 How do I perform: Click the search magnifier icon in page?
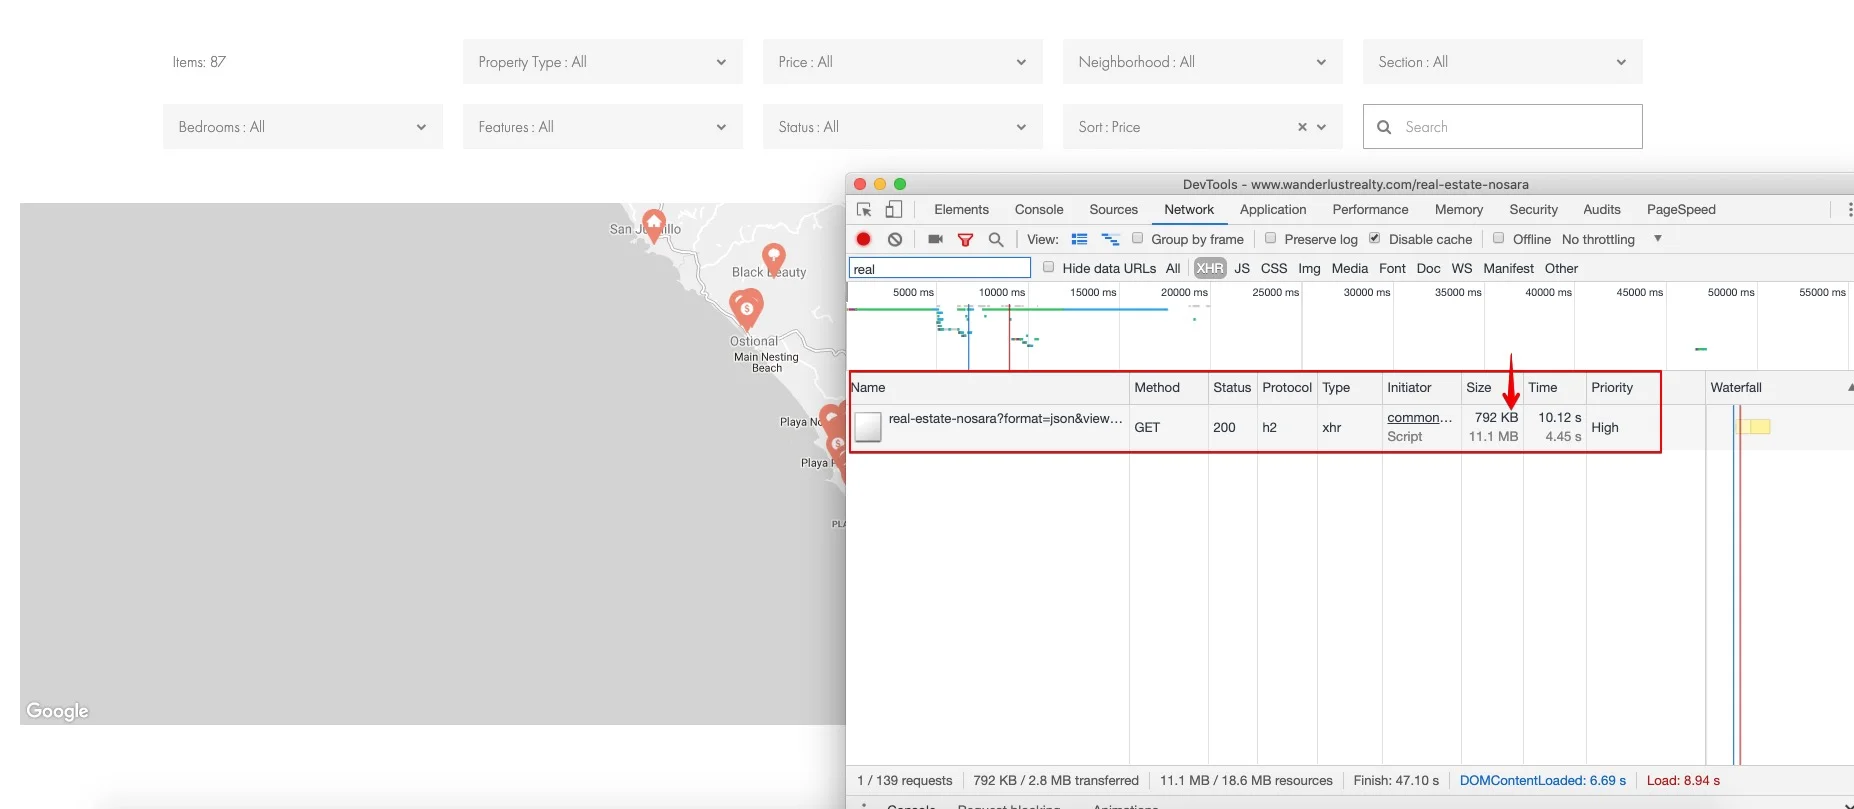tap(1384, 127)
